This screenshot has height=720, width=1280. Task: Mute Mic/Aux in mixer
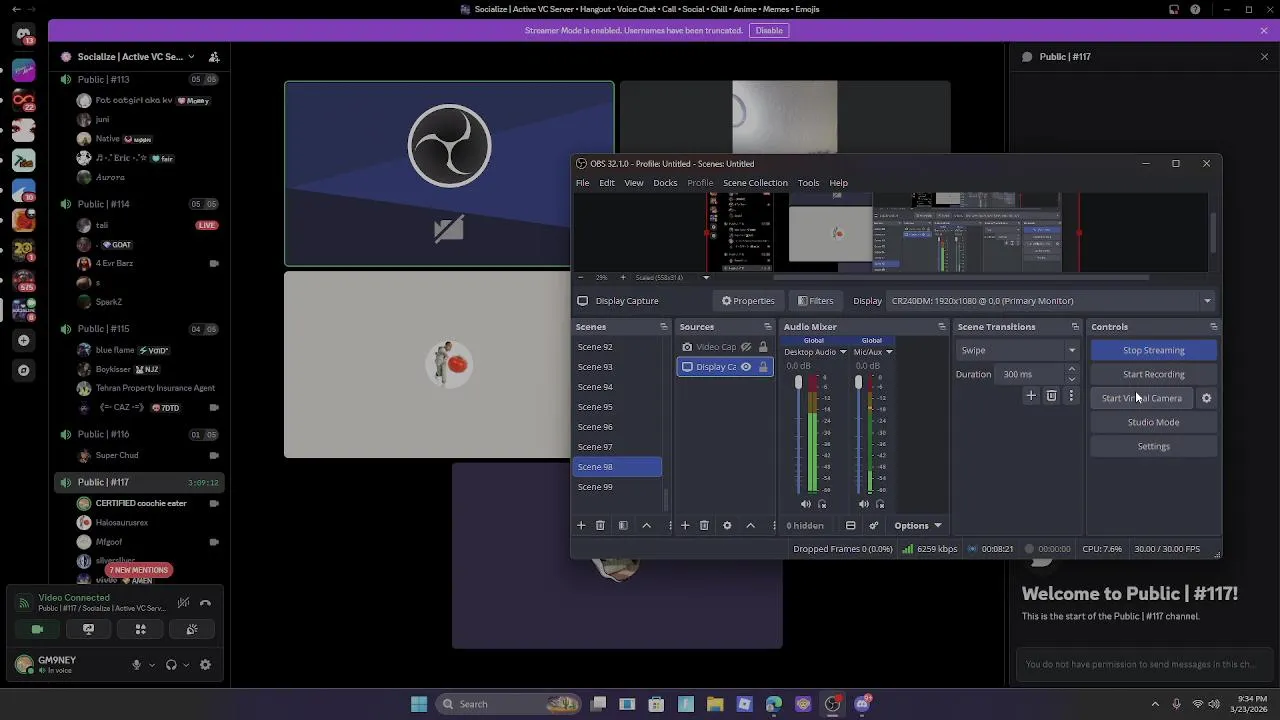[x=864, y=504]
